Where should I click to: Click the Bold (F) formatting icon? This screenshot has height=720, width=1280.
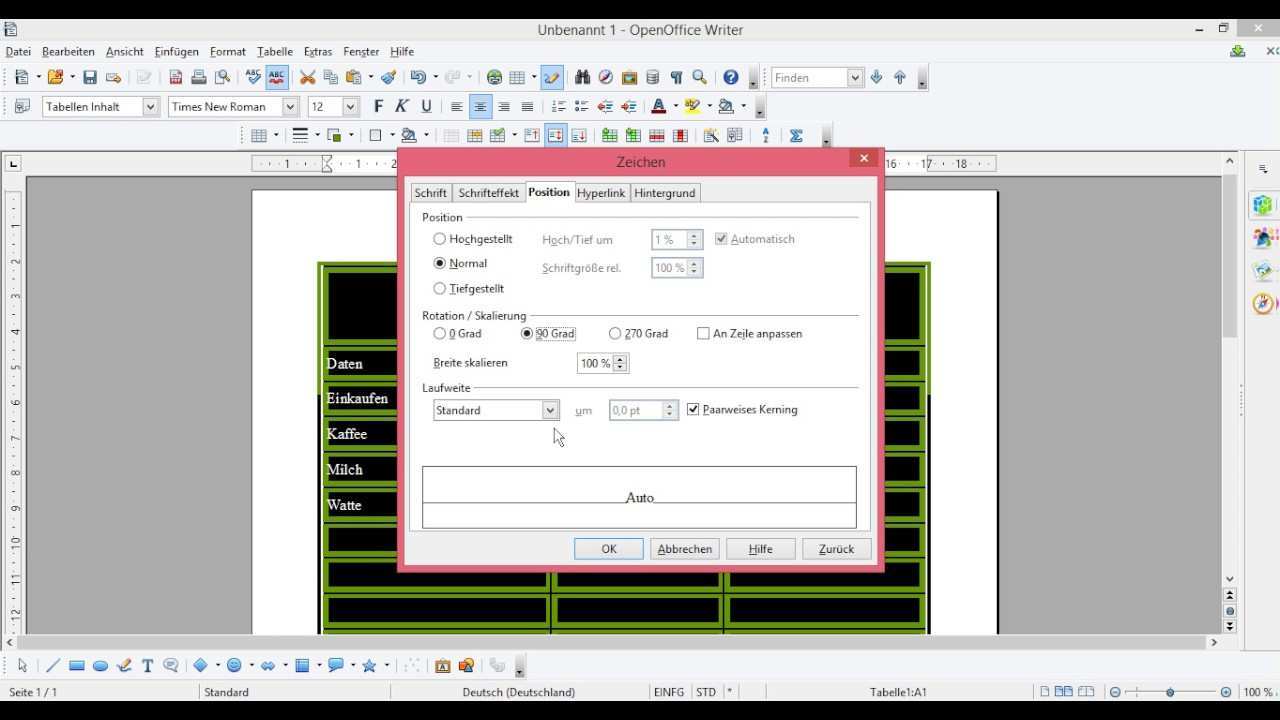coord(378,107)
